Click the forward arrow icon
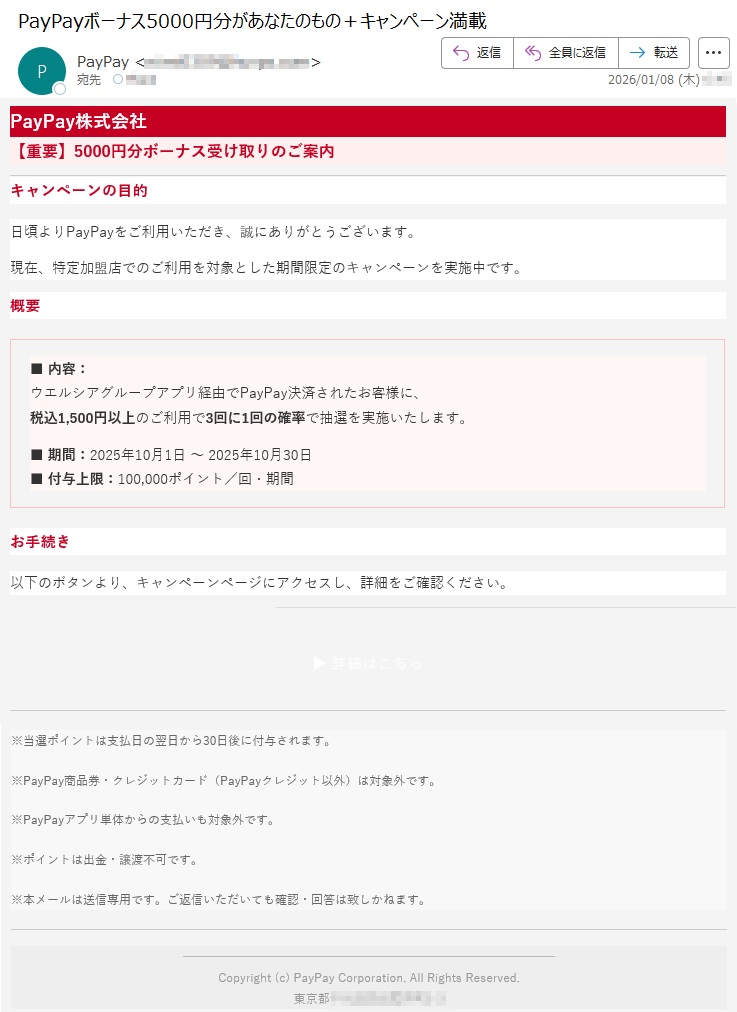Screen dimensions: 737x1012 pos(637,53)
